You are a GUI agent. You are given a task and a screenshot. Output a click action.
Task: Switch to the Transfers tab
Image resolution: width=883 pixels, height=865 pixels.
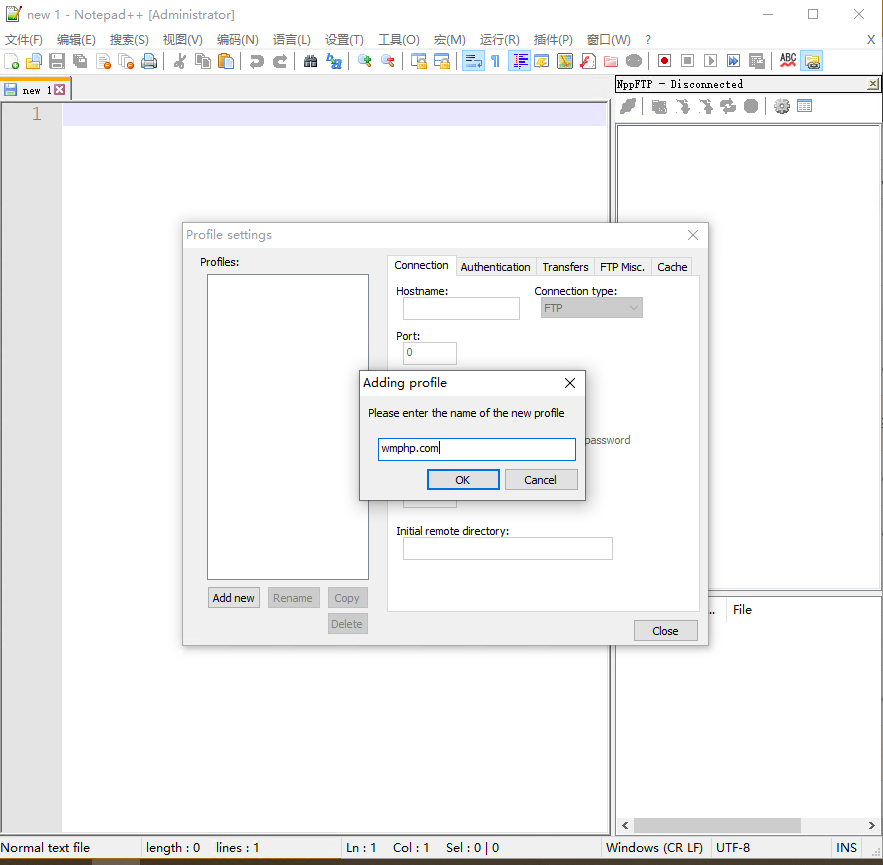point(565,267)
